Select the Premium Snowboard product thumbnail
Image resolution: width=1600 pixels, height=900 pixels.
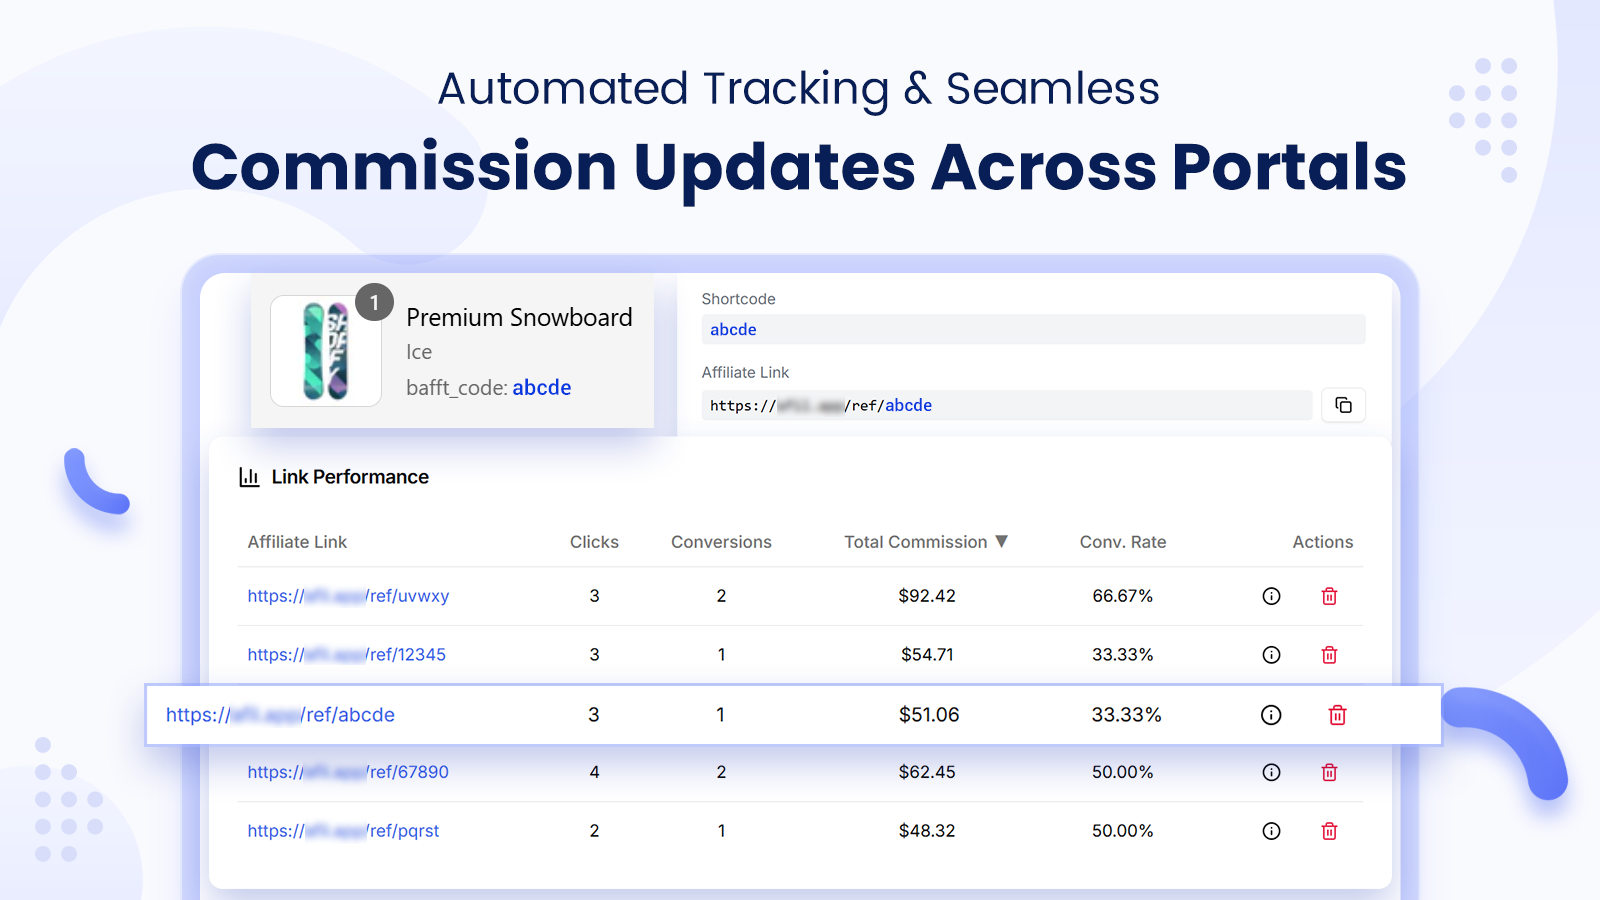(326, 351)
